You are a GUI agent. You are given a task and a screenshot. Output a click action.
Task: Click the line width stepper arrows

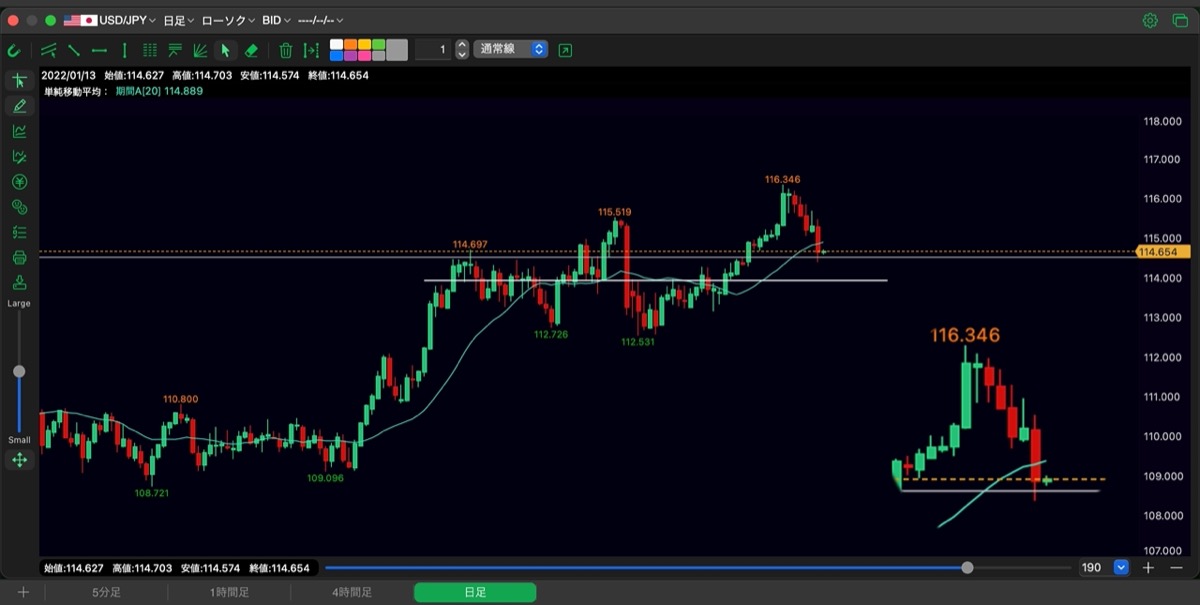click(461, 49)
